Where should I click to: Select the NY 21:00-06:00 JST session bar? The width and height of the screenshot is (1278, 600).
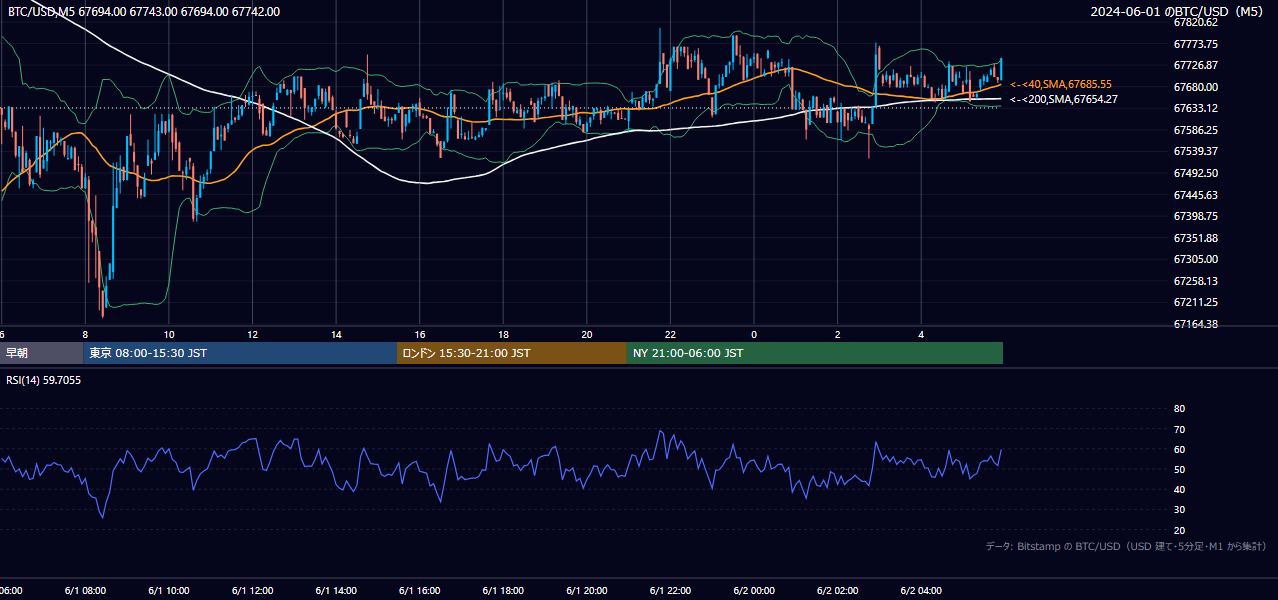815,353
